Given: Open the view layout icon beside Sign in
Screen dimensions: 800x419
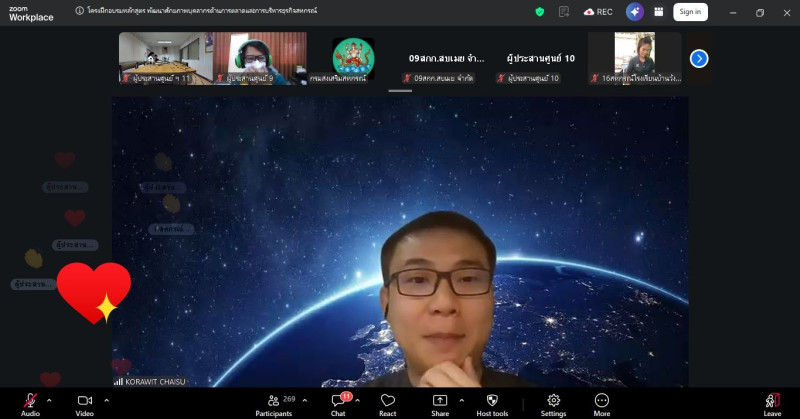Looking at the screenshot, I should [659, 12].
